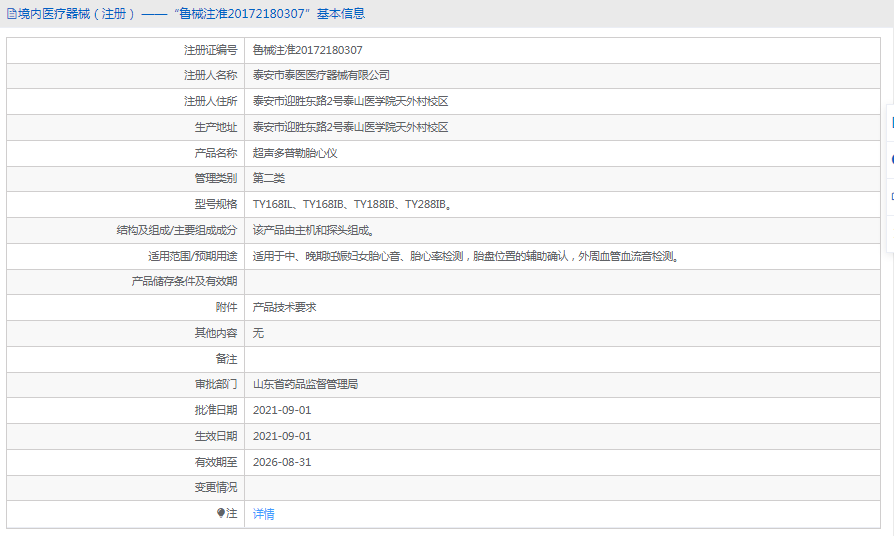Screen dimensions: 894x536
Task: Select the 产品储存条件及有效期 label
Action: coord(184,281)
